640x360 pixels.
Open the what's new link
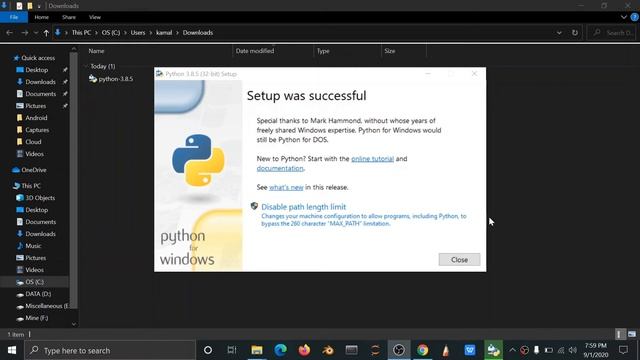[286, 187]
